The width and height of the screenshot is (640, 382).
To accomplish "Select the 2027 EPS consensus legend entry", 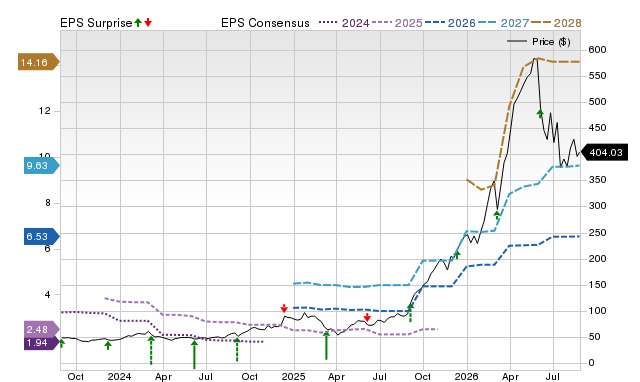I will [x=503, y=23].
